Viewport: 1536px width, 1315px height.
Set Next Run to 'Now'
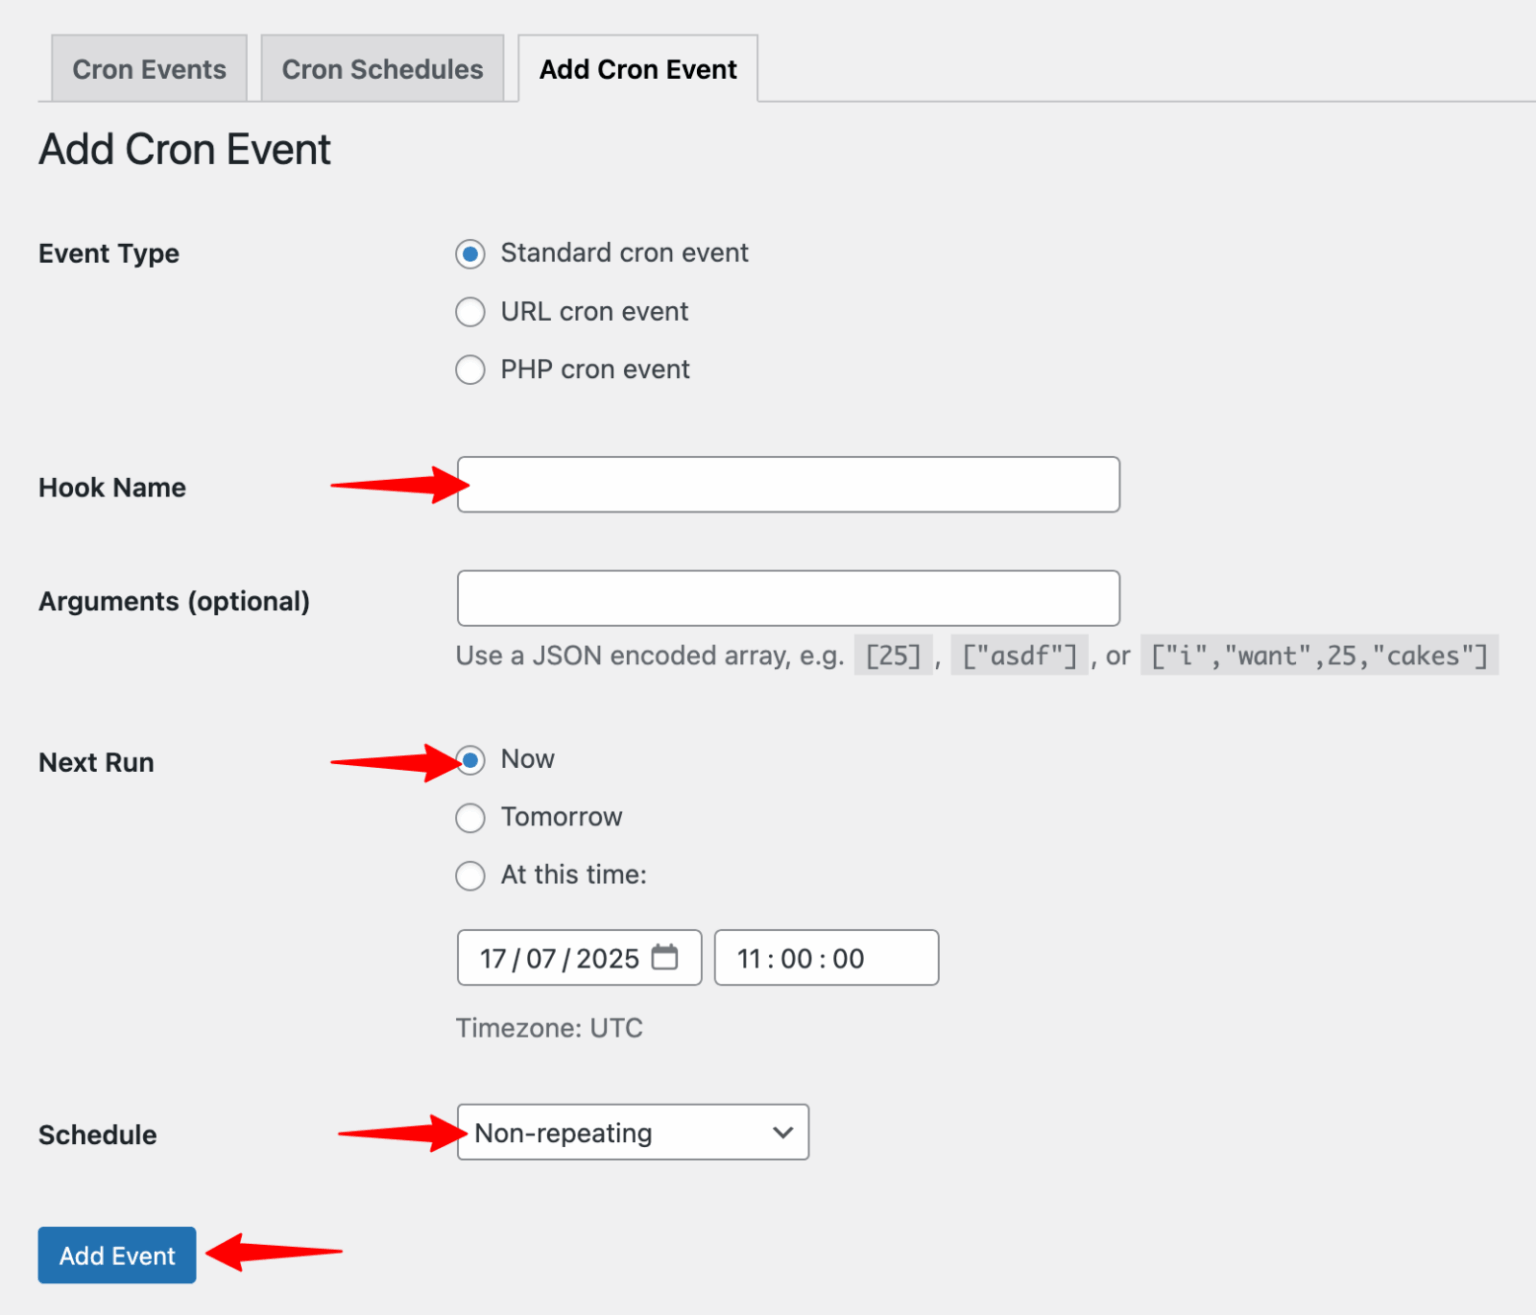click(470, 760)
